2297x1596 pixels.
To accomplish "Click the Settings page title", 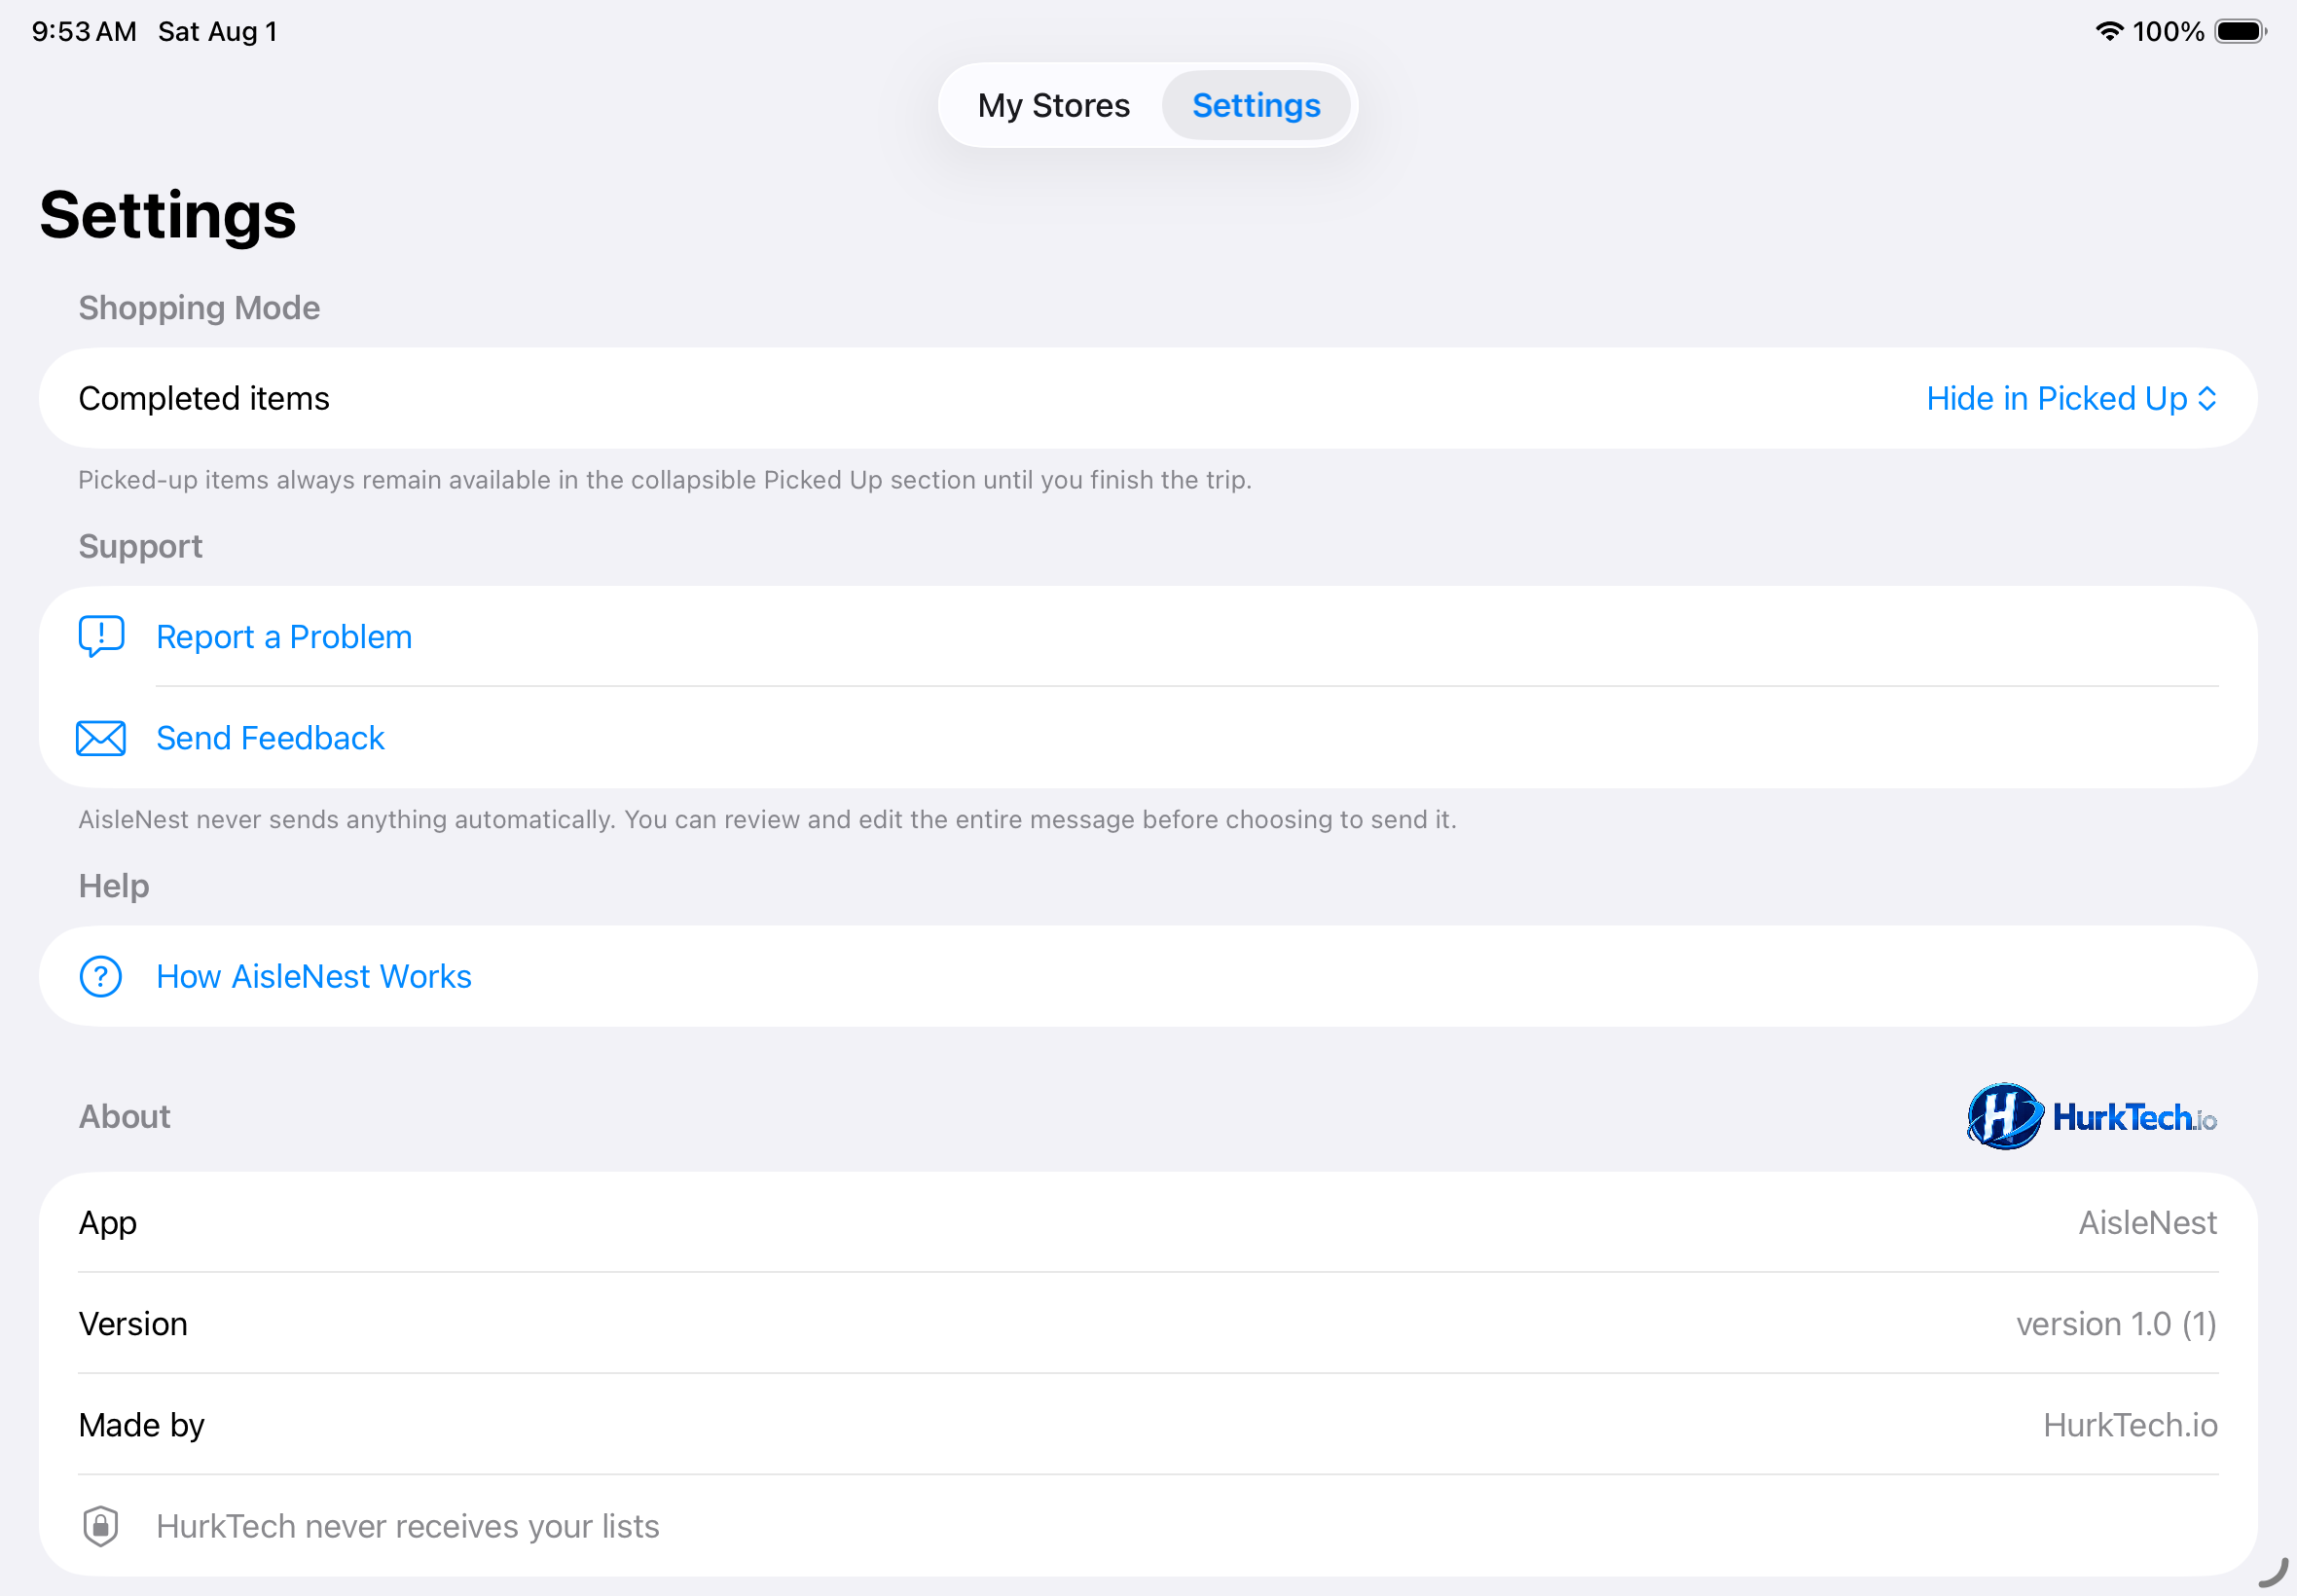I will [x=168, y=215].
